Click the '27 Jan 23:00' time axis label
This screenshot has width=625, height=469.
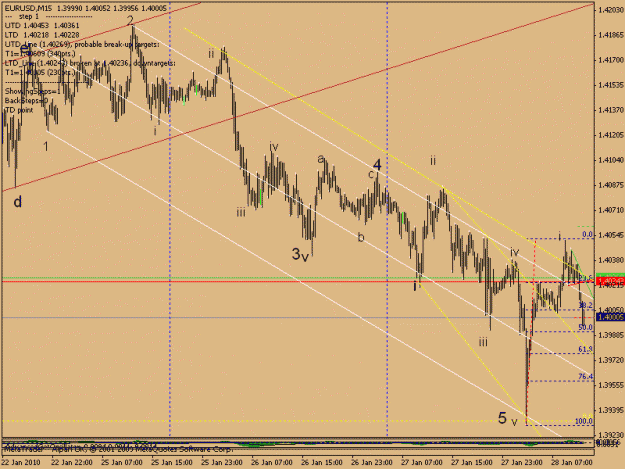click(x=522, y=463)
